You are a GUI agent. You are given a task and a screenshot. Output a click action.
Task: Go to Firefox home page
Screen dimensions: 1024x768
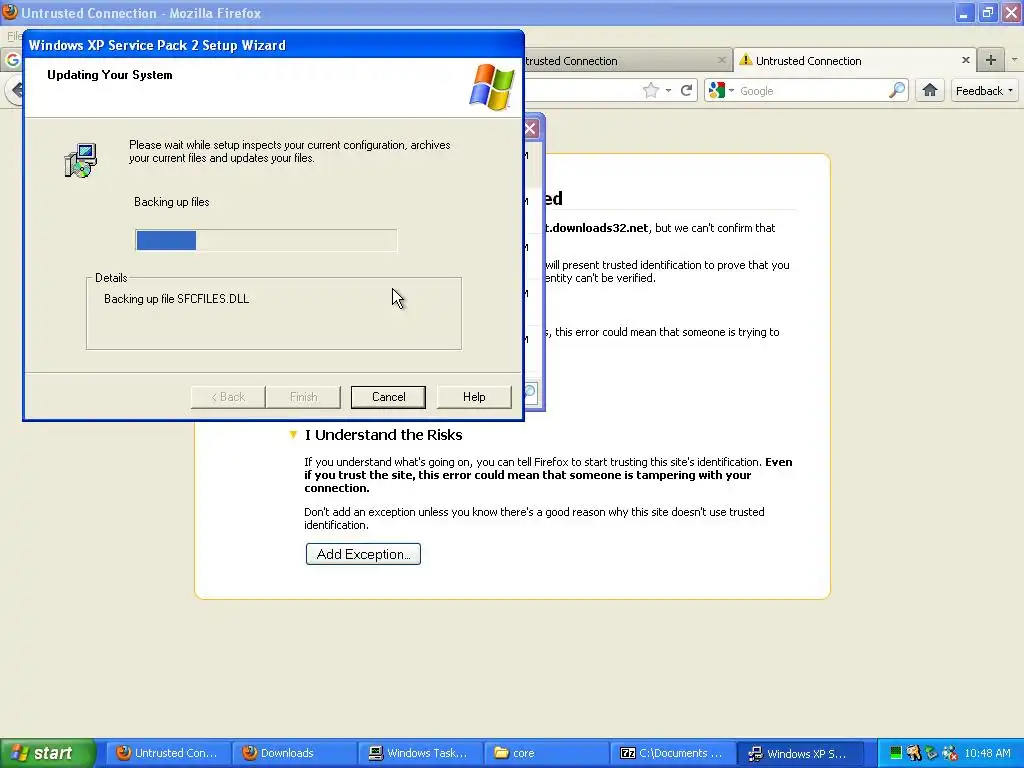click(x=930, y=91)
